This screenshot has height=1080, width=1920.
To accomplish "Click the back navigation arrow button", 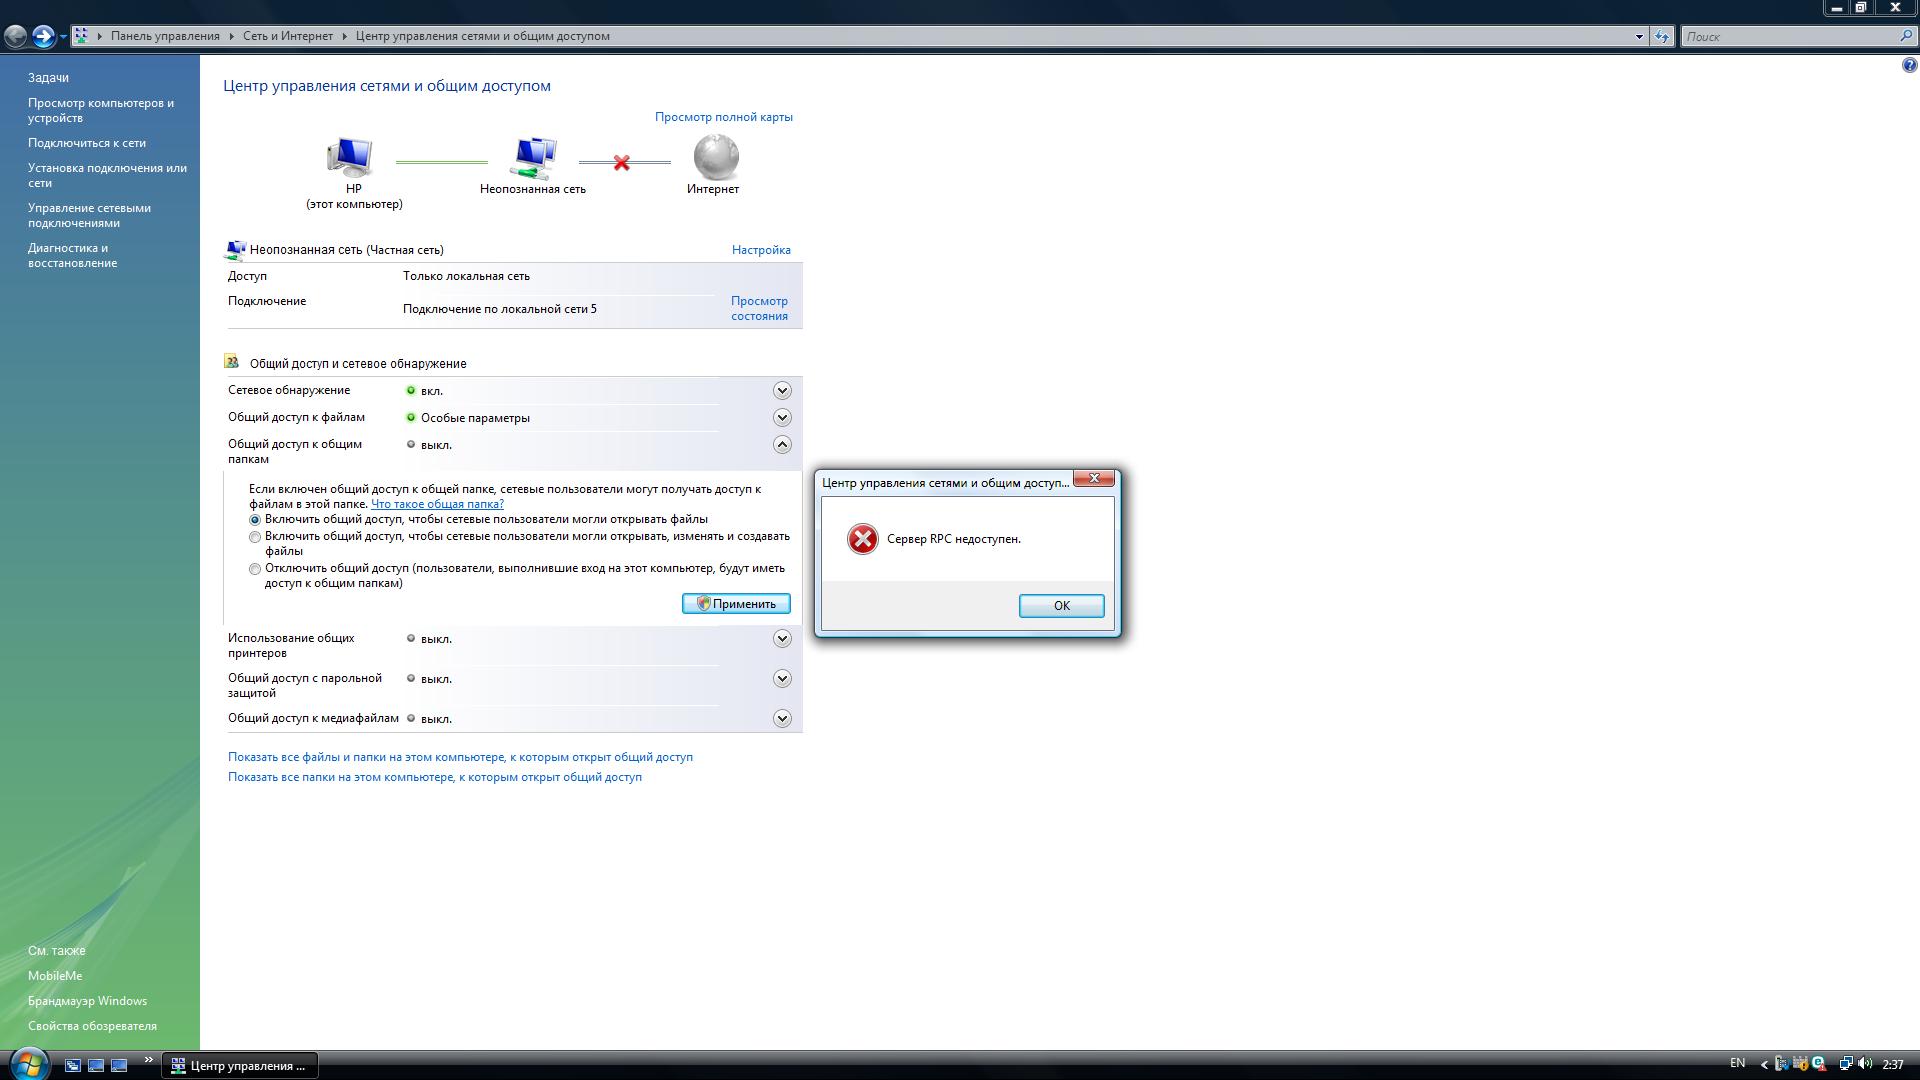I will point(16,37).
